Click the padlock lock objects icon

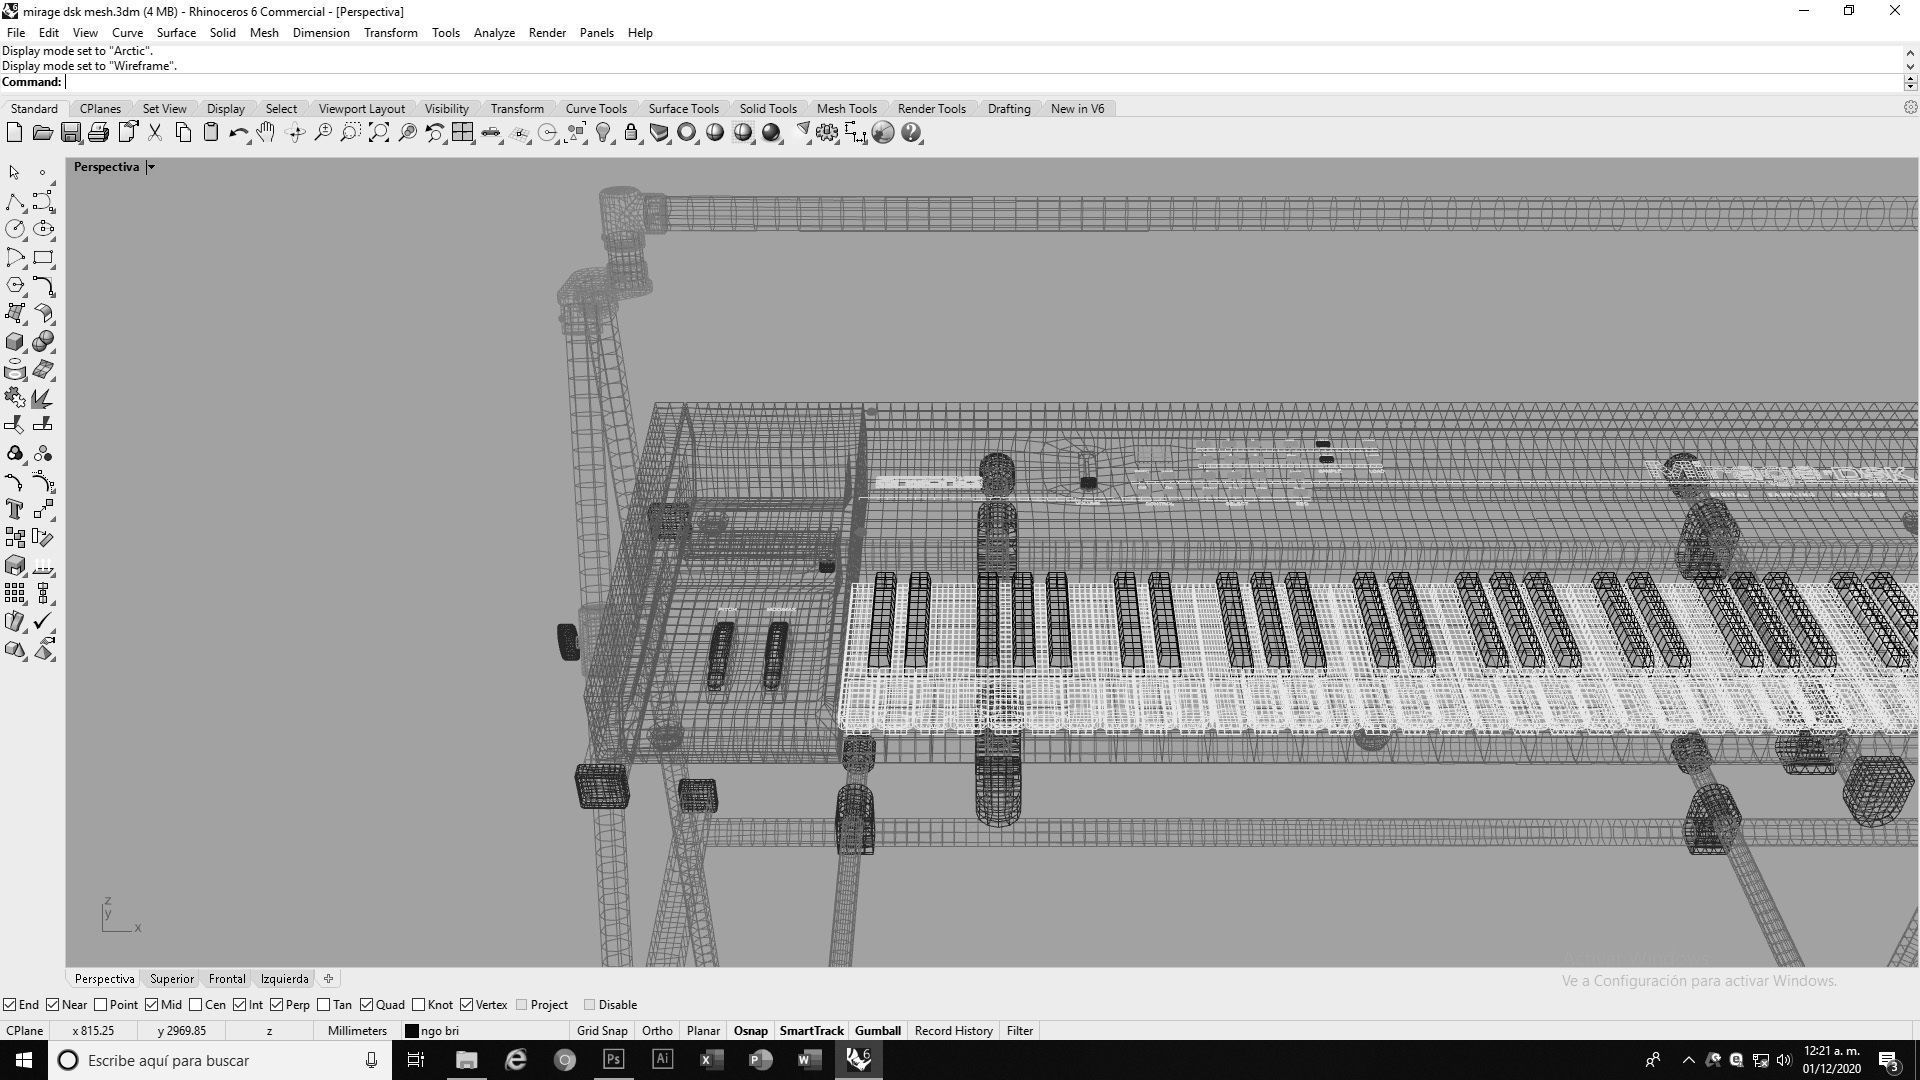pos(631,132)
